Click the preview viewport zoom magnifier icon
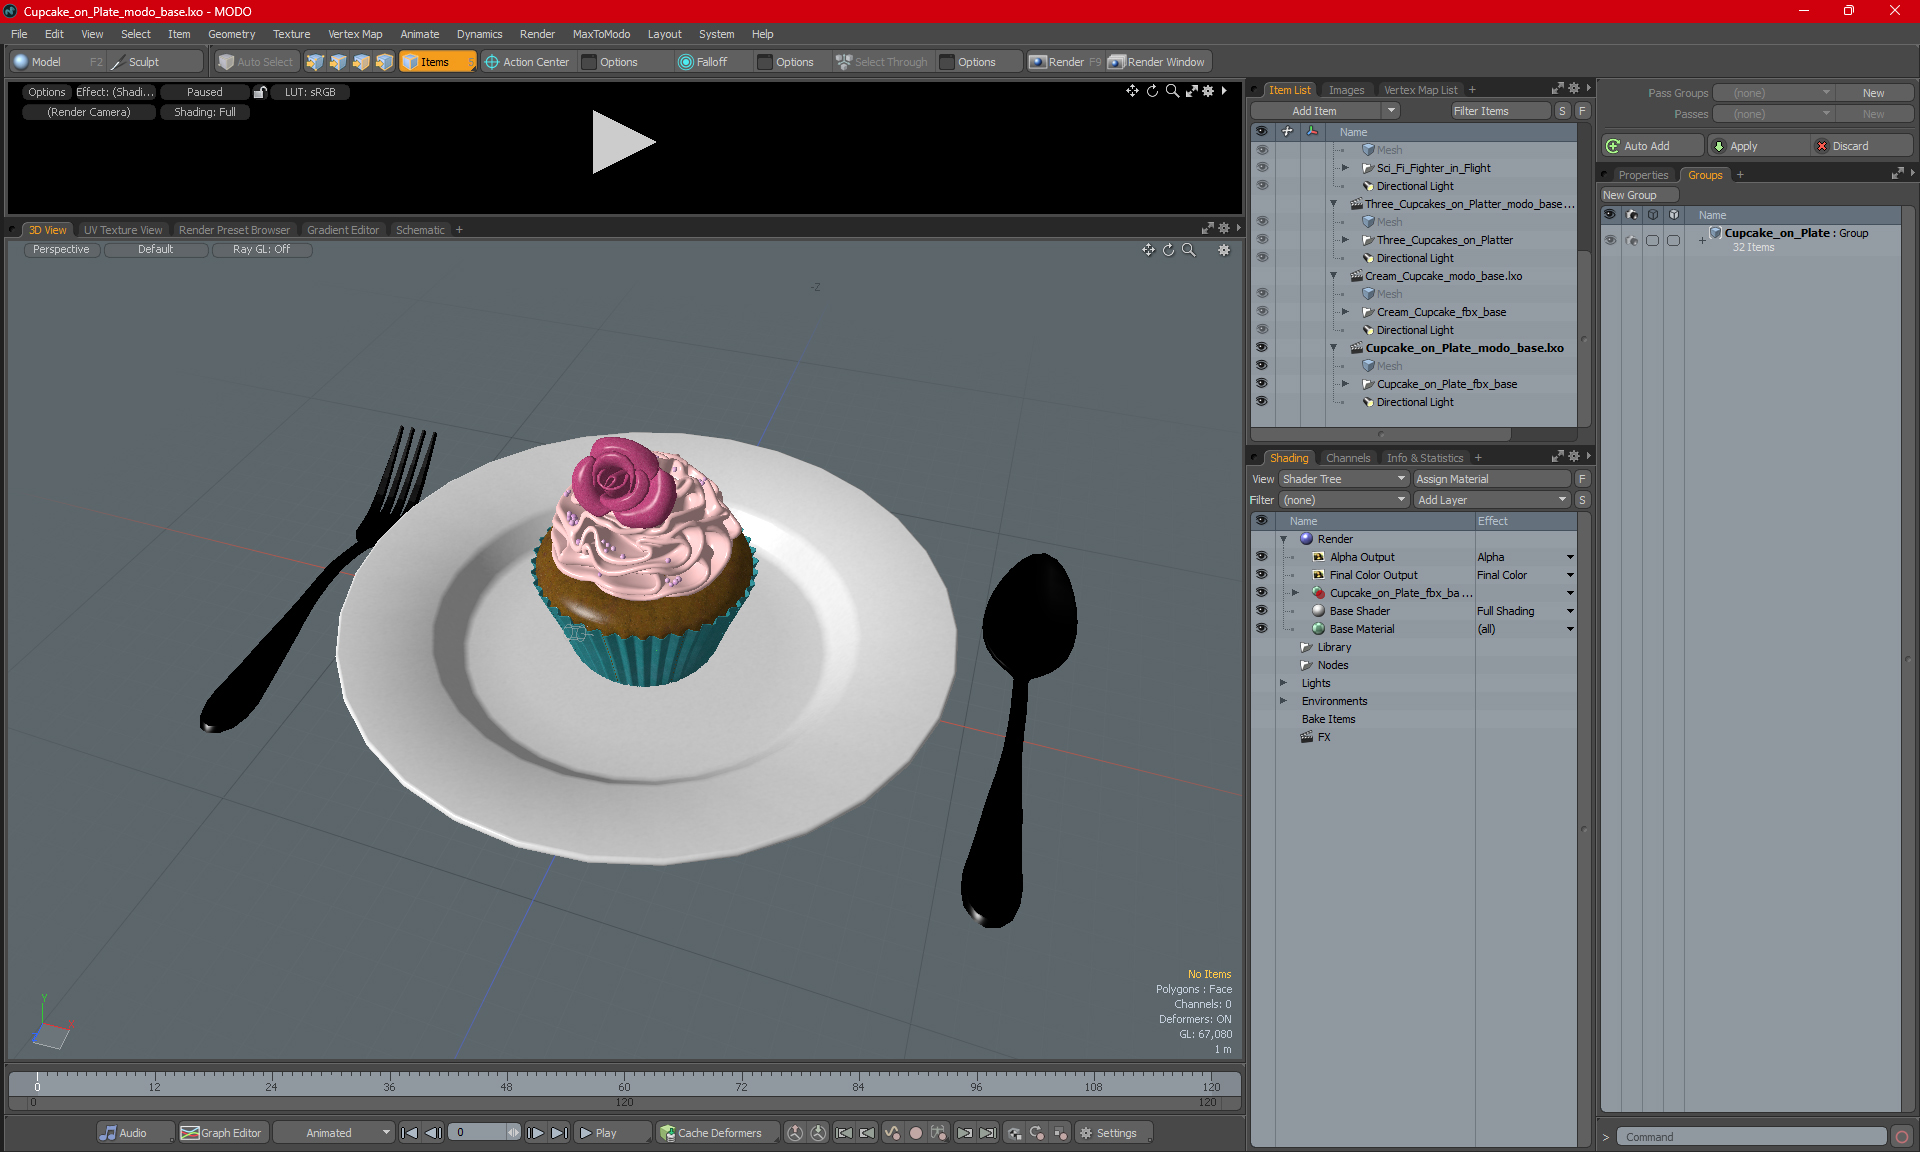Image resolution: width=1920 pixels, height=1152 pixels. pos(1172,91)
